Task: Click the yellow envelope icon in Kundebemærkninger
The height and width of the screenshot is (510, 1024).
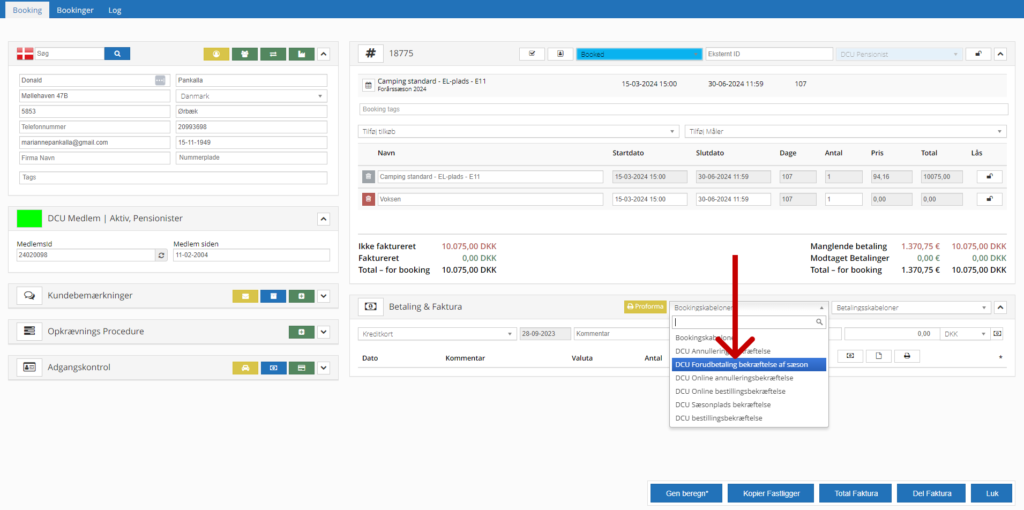Action: tap(245, 296)
